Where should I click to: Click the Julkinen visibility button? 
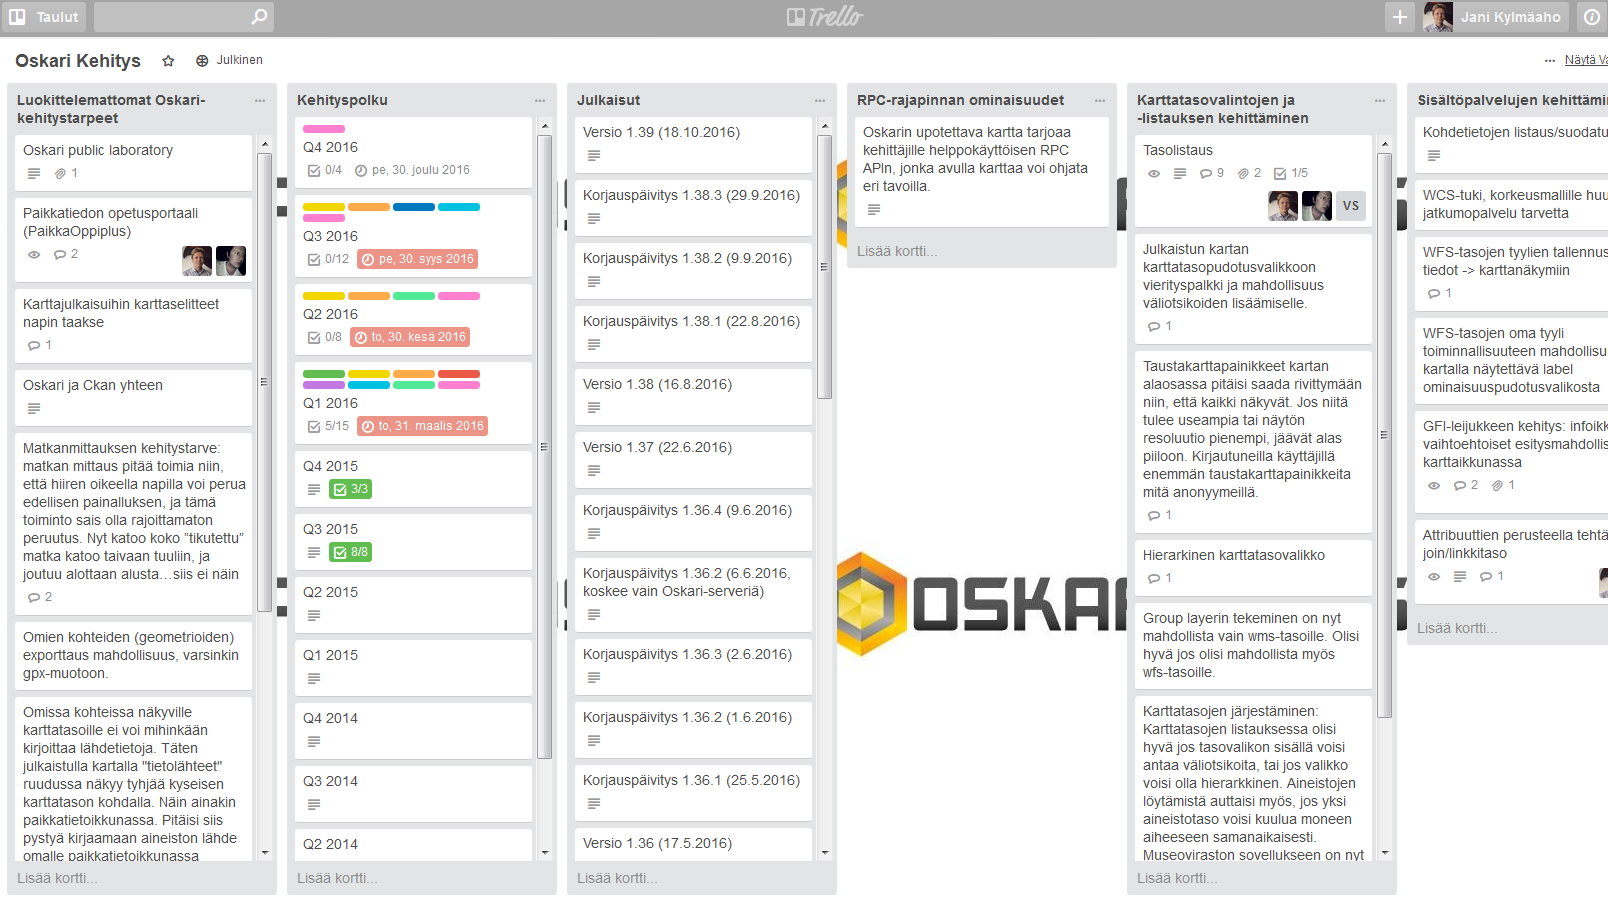point(229,60)
